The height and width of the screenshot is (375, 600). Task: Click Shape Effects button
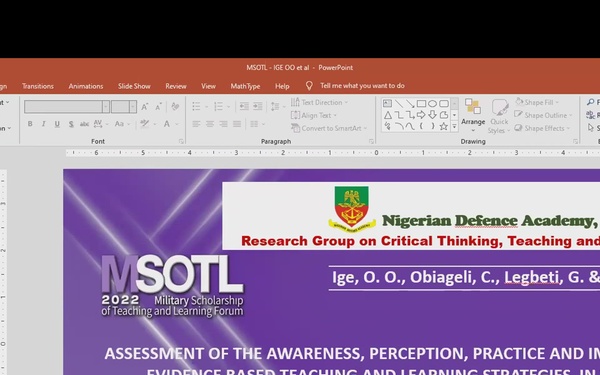(543, 128)
